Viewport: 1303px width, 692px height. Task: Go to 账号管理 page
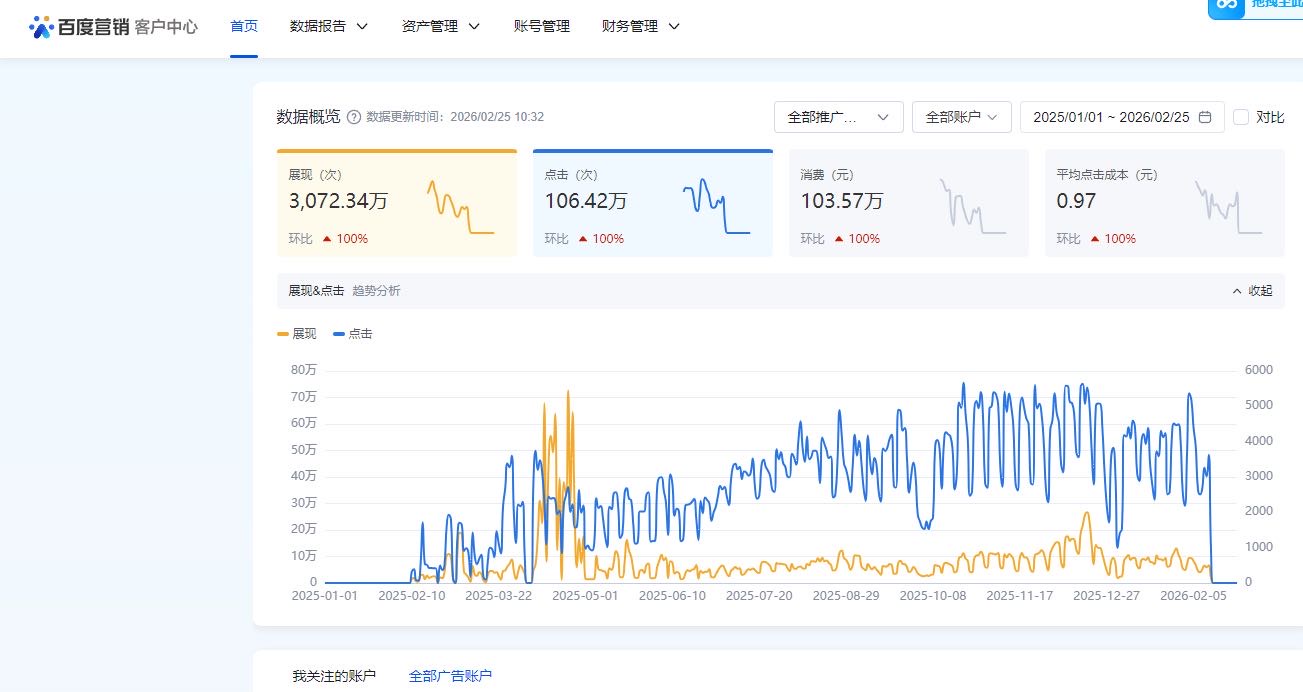click(x=541, y=27)
